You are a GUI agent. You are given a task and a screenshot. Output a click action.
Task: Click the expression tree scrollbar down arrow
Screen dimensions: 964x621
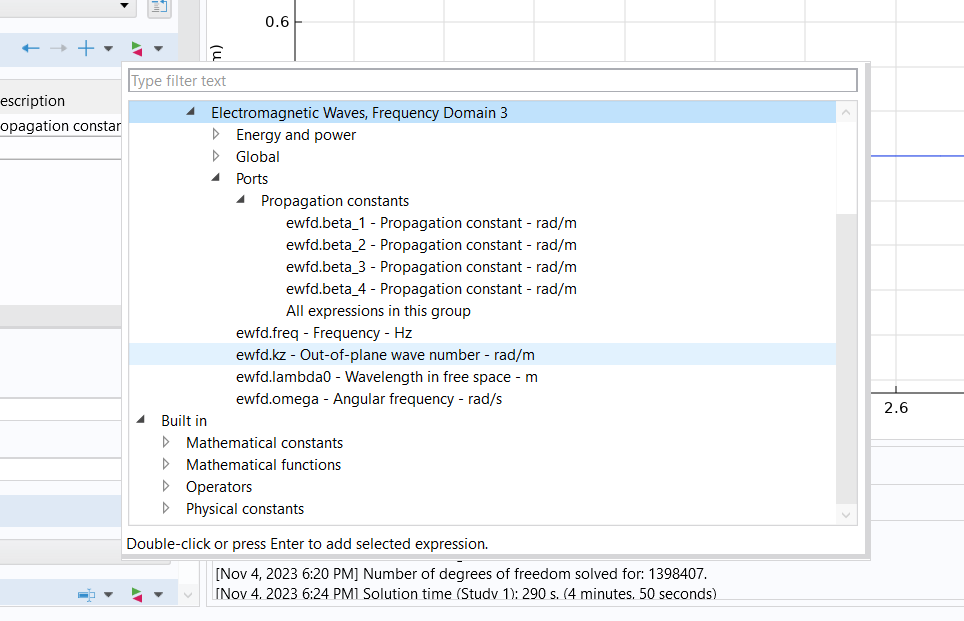point(846,514)
